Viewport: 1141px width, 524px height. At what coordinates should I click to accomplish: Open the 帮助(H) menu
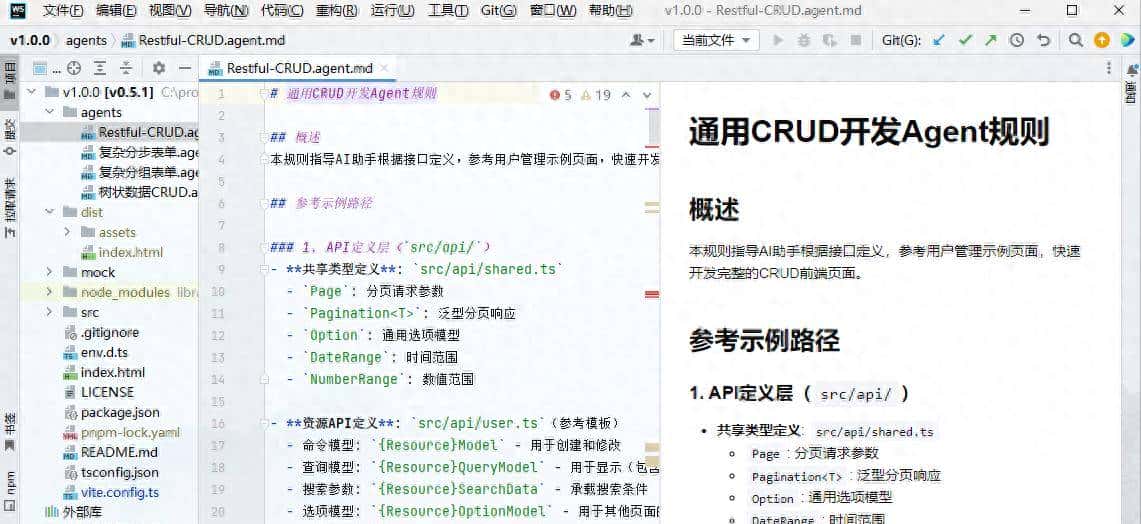point(610,11)
